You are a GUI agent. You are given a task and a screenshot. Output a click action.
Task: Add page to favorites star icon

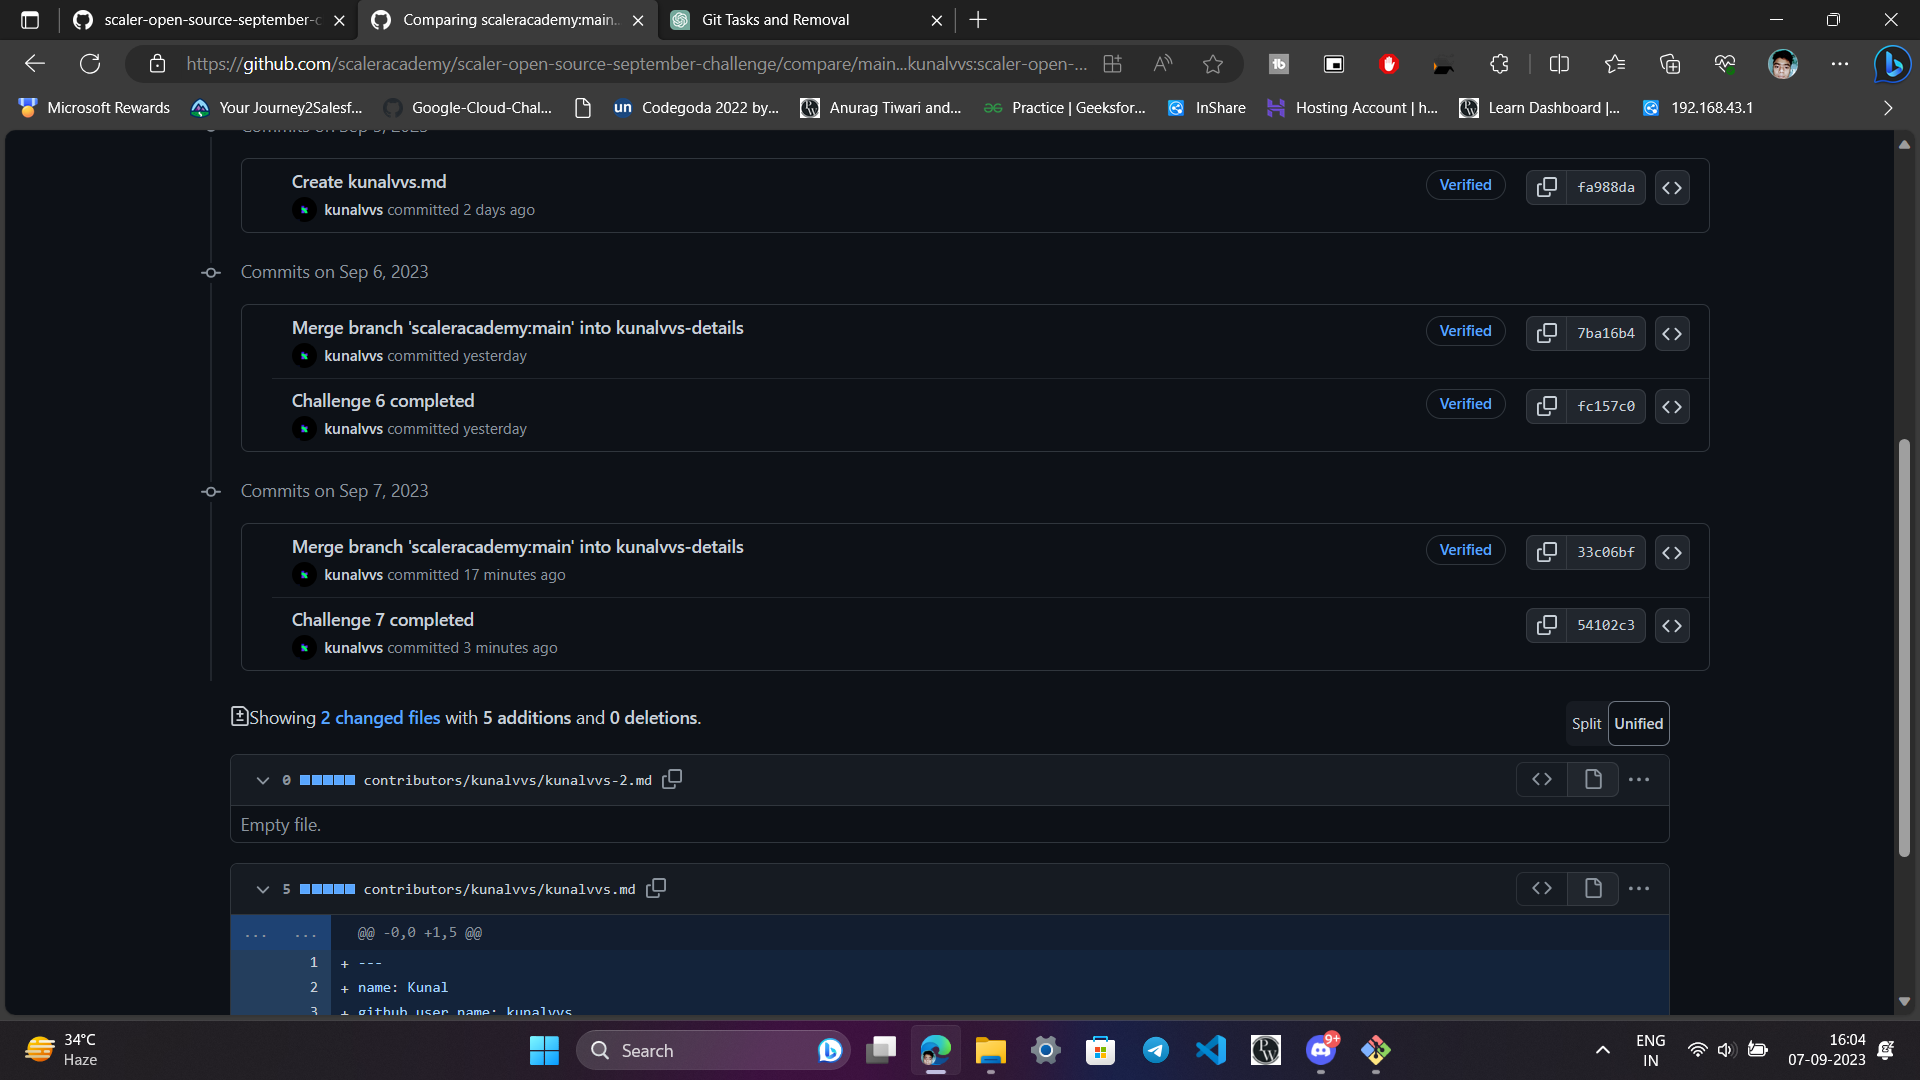tap(1213, 64)
